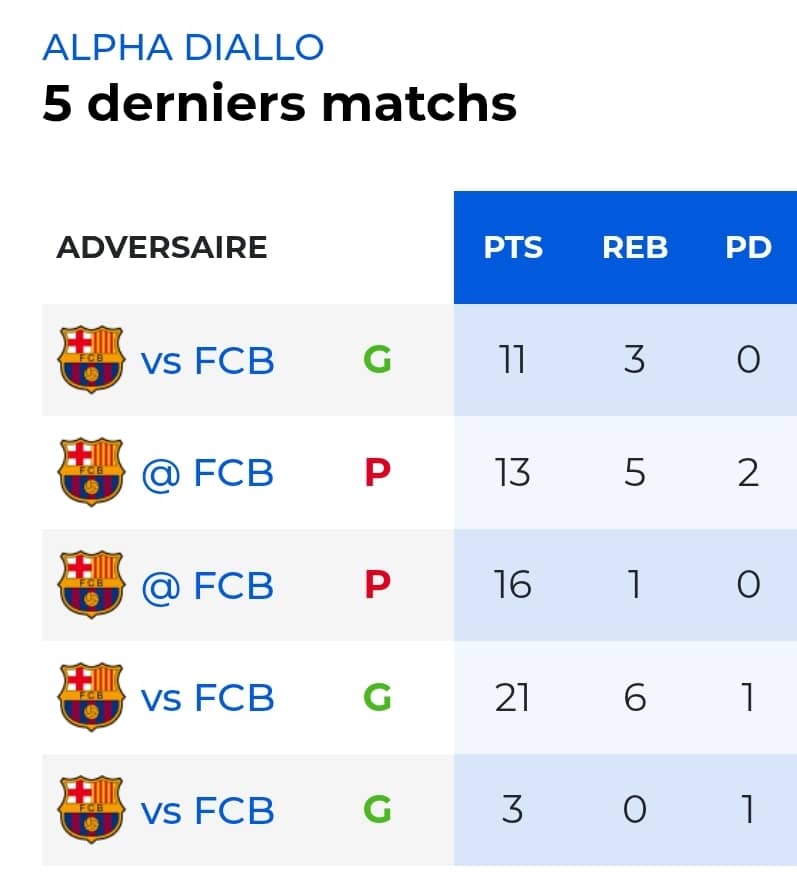Open the ALPHA DIALLO player link
Screen dimensions: 797x883
(x=184, y=47)
